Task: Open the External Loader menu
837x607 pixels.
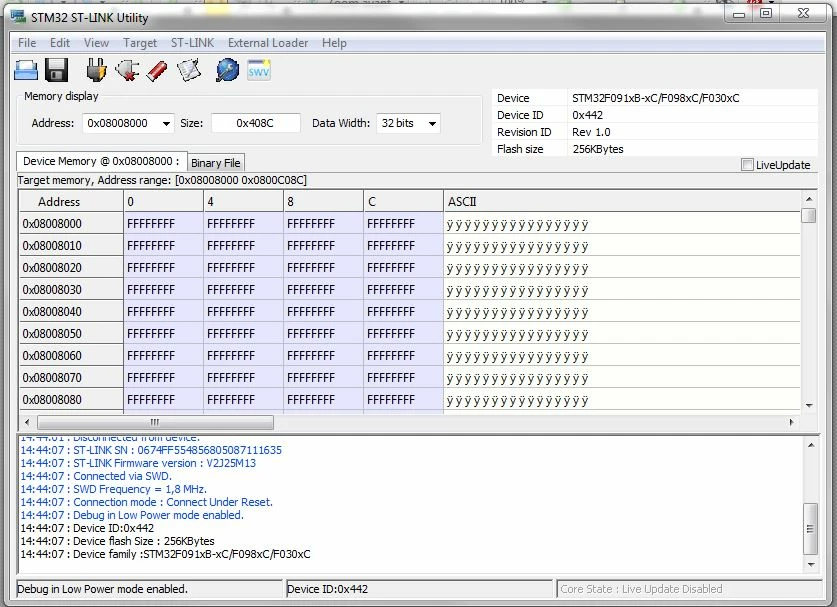Action: [268, 43]
